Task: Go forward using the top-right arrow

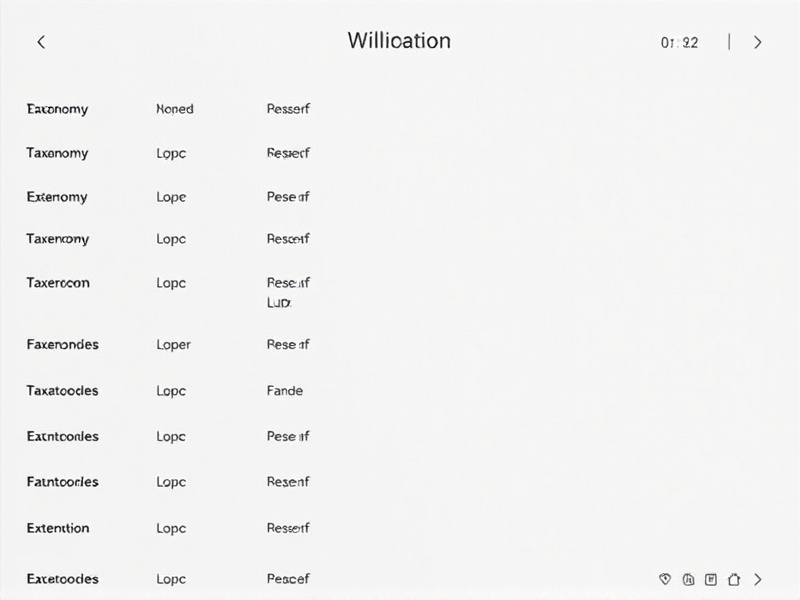Action: click(x=758, y=42)
